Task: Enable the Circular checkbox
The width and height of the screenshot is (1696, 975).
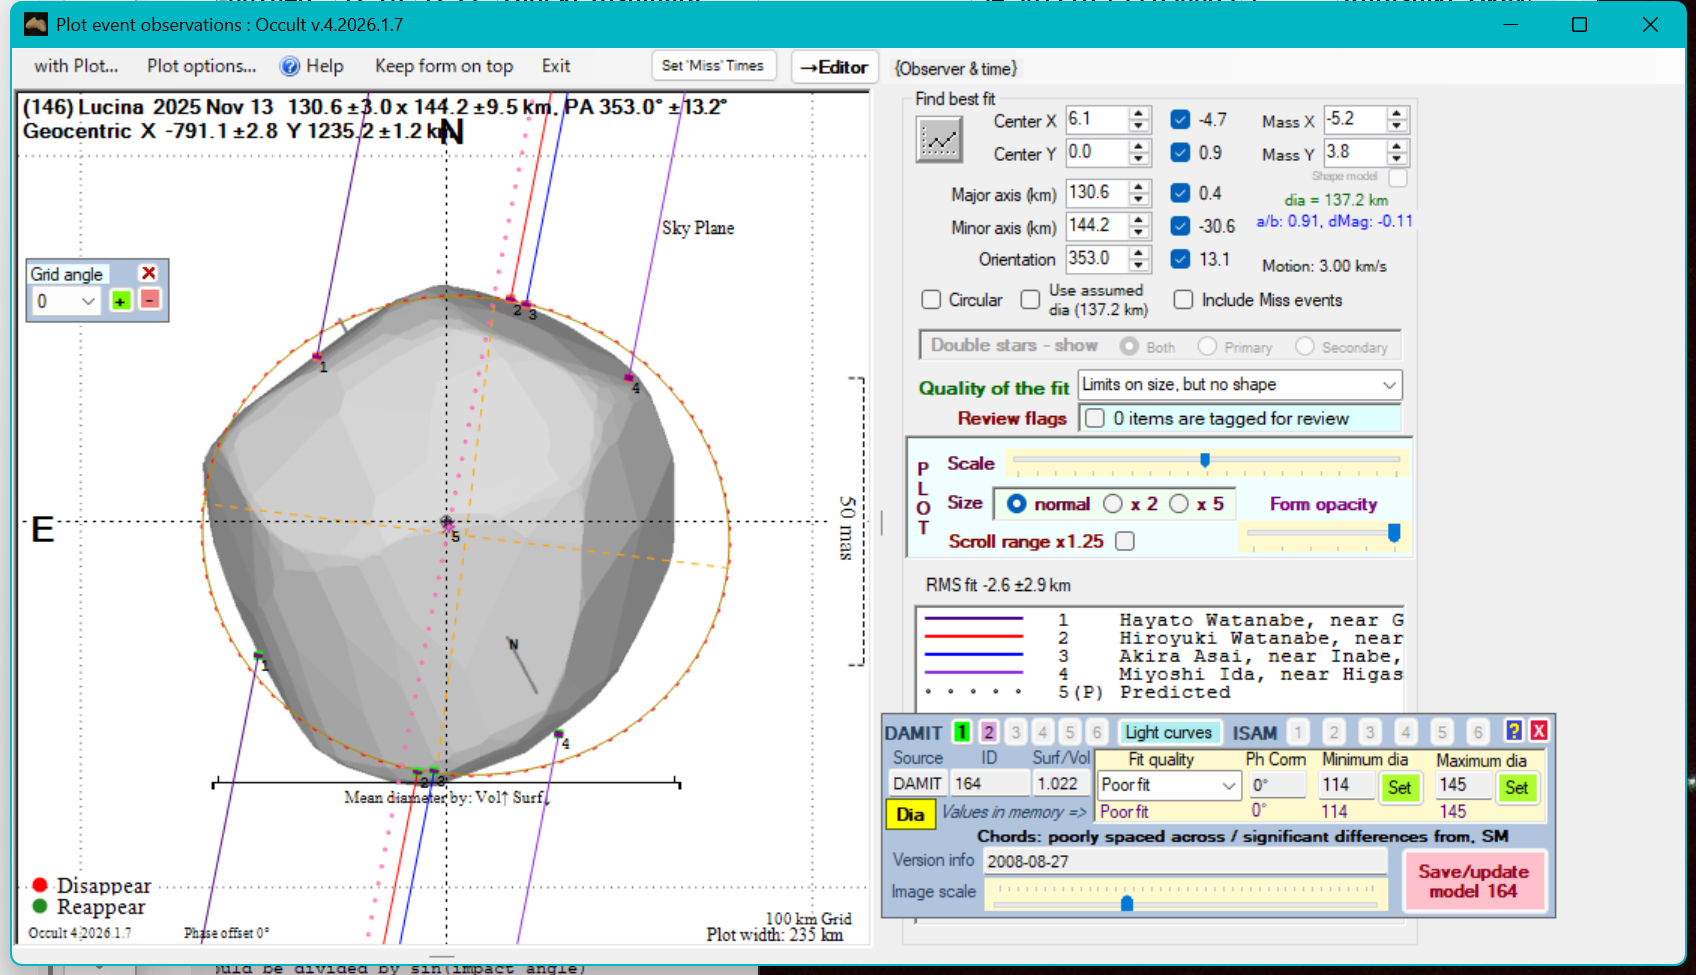Action: [x=931, y=300]
